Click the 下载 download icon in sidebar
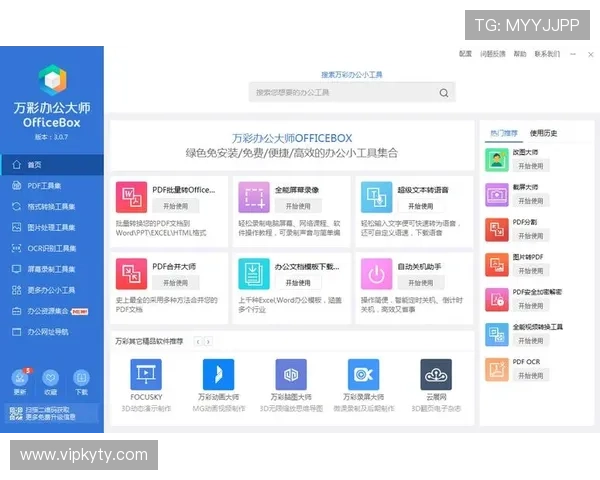The image size is (600, 480). (81, 378)
